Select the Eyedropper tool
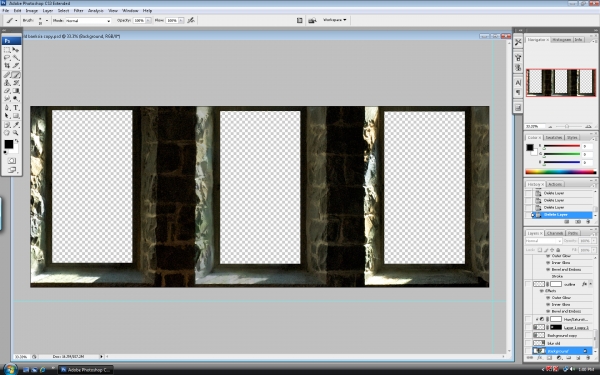This screenshot has height=375, width=600. coord(16,125)
